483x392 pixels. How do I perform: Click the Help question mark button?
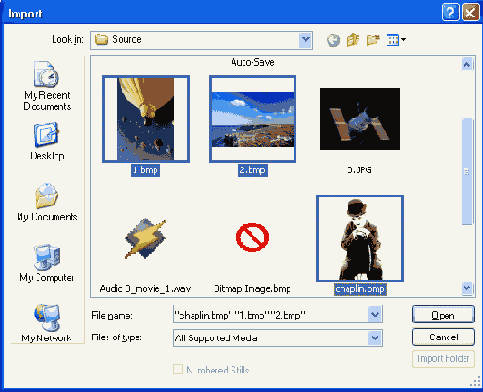pos(450,13)
